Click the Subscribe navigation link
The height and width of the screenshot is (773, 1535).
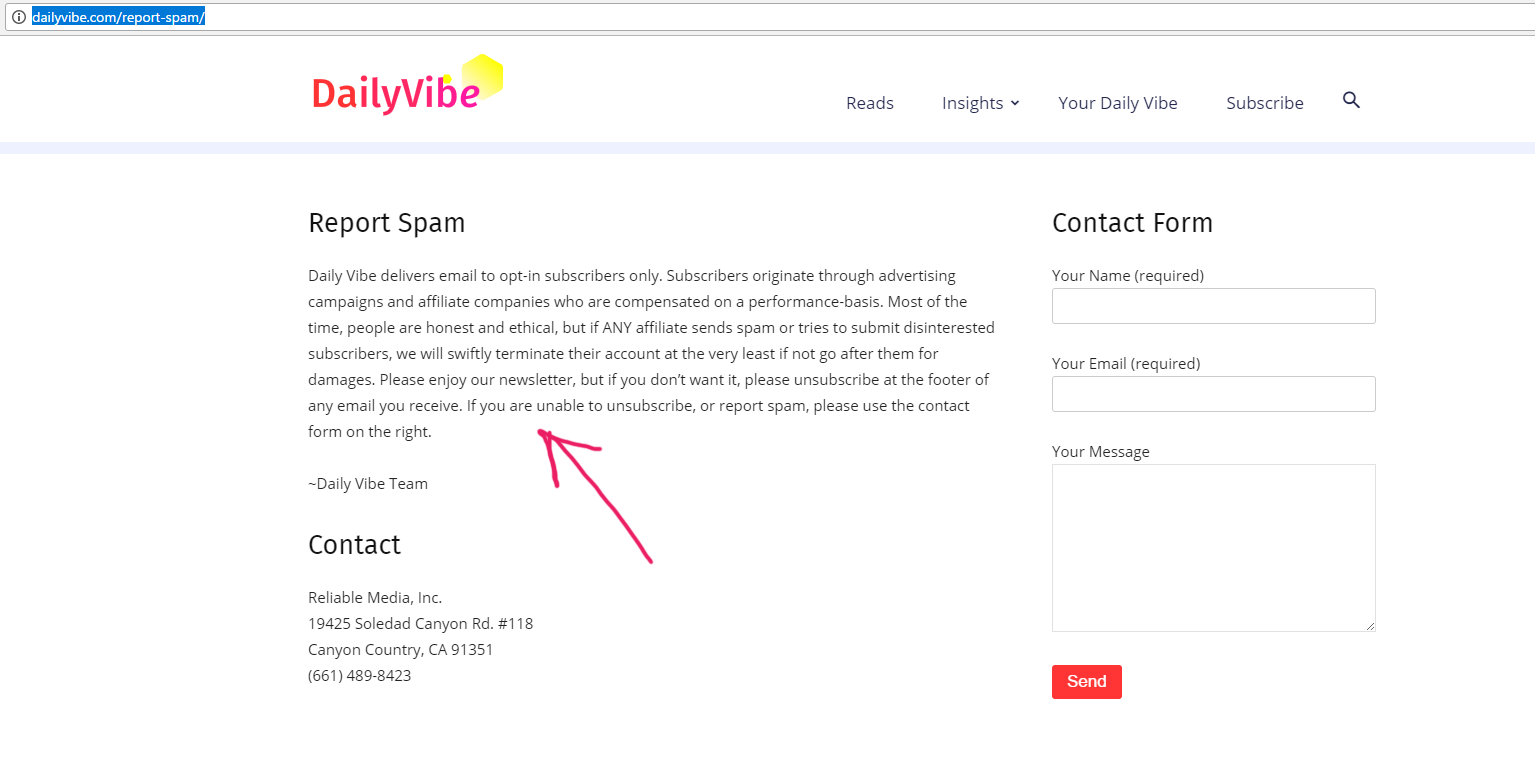point(1265,103)
